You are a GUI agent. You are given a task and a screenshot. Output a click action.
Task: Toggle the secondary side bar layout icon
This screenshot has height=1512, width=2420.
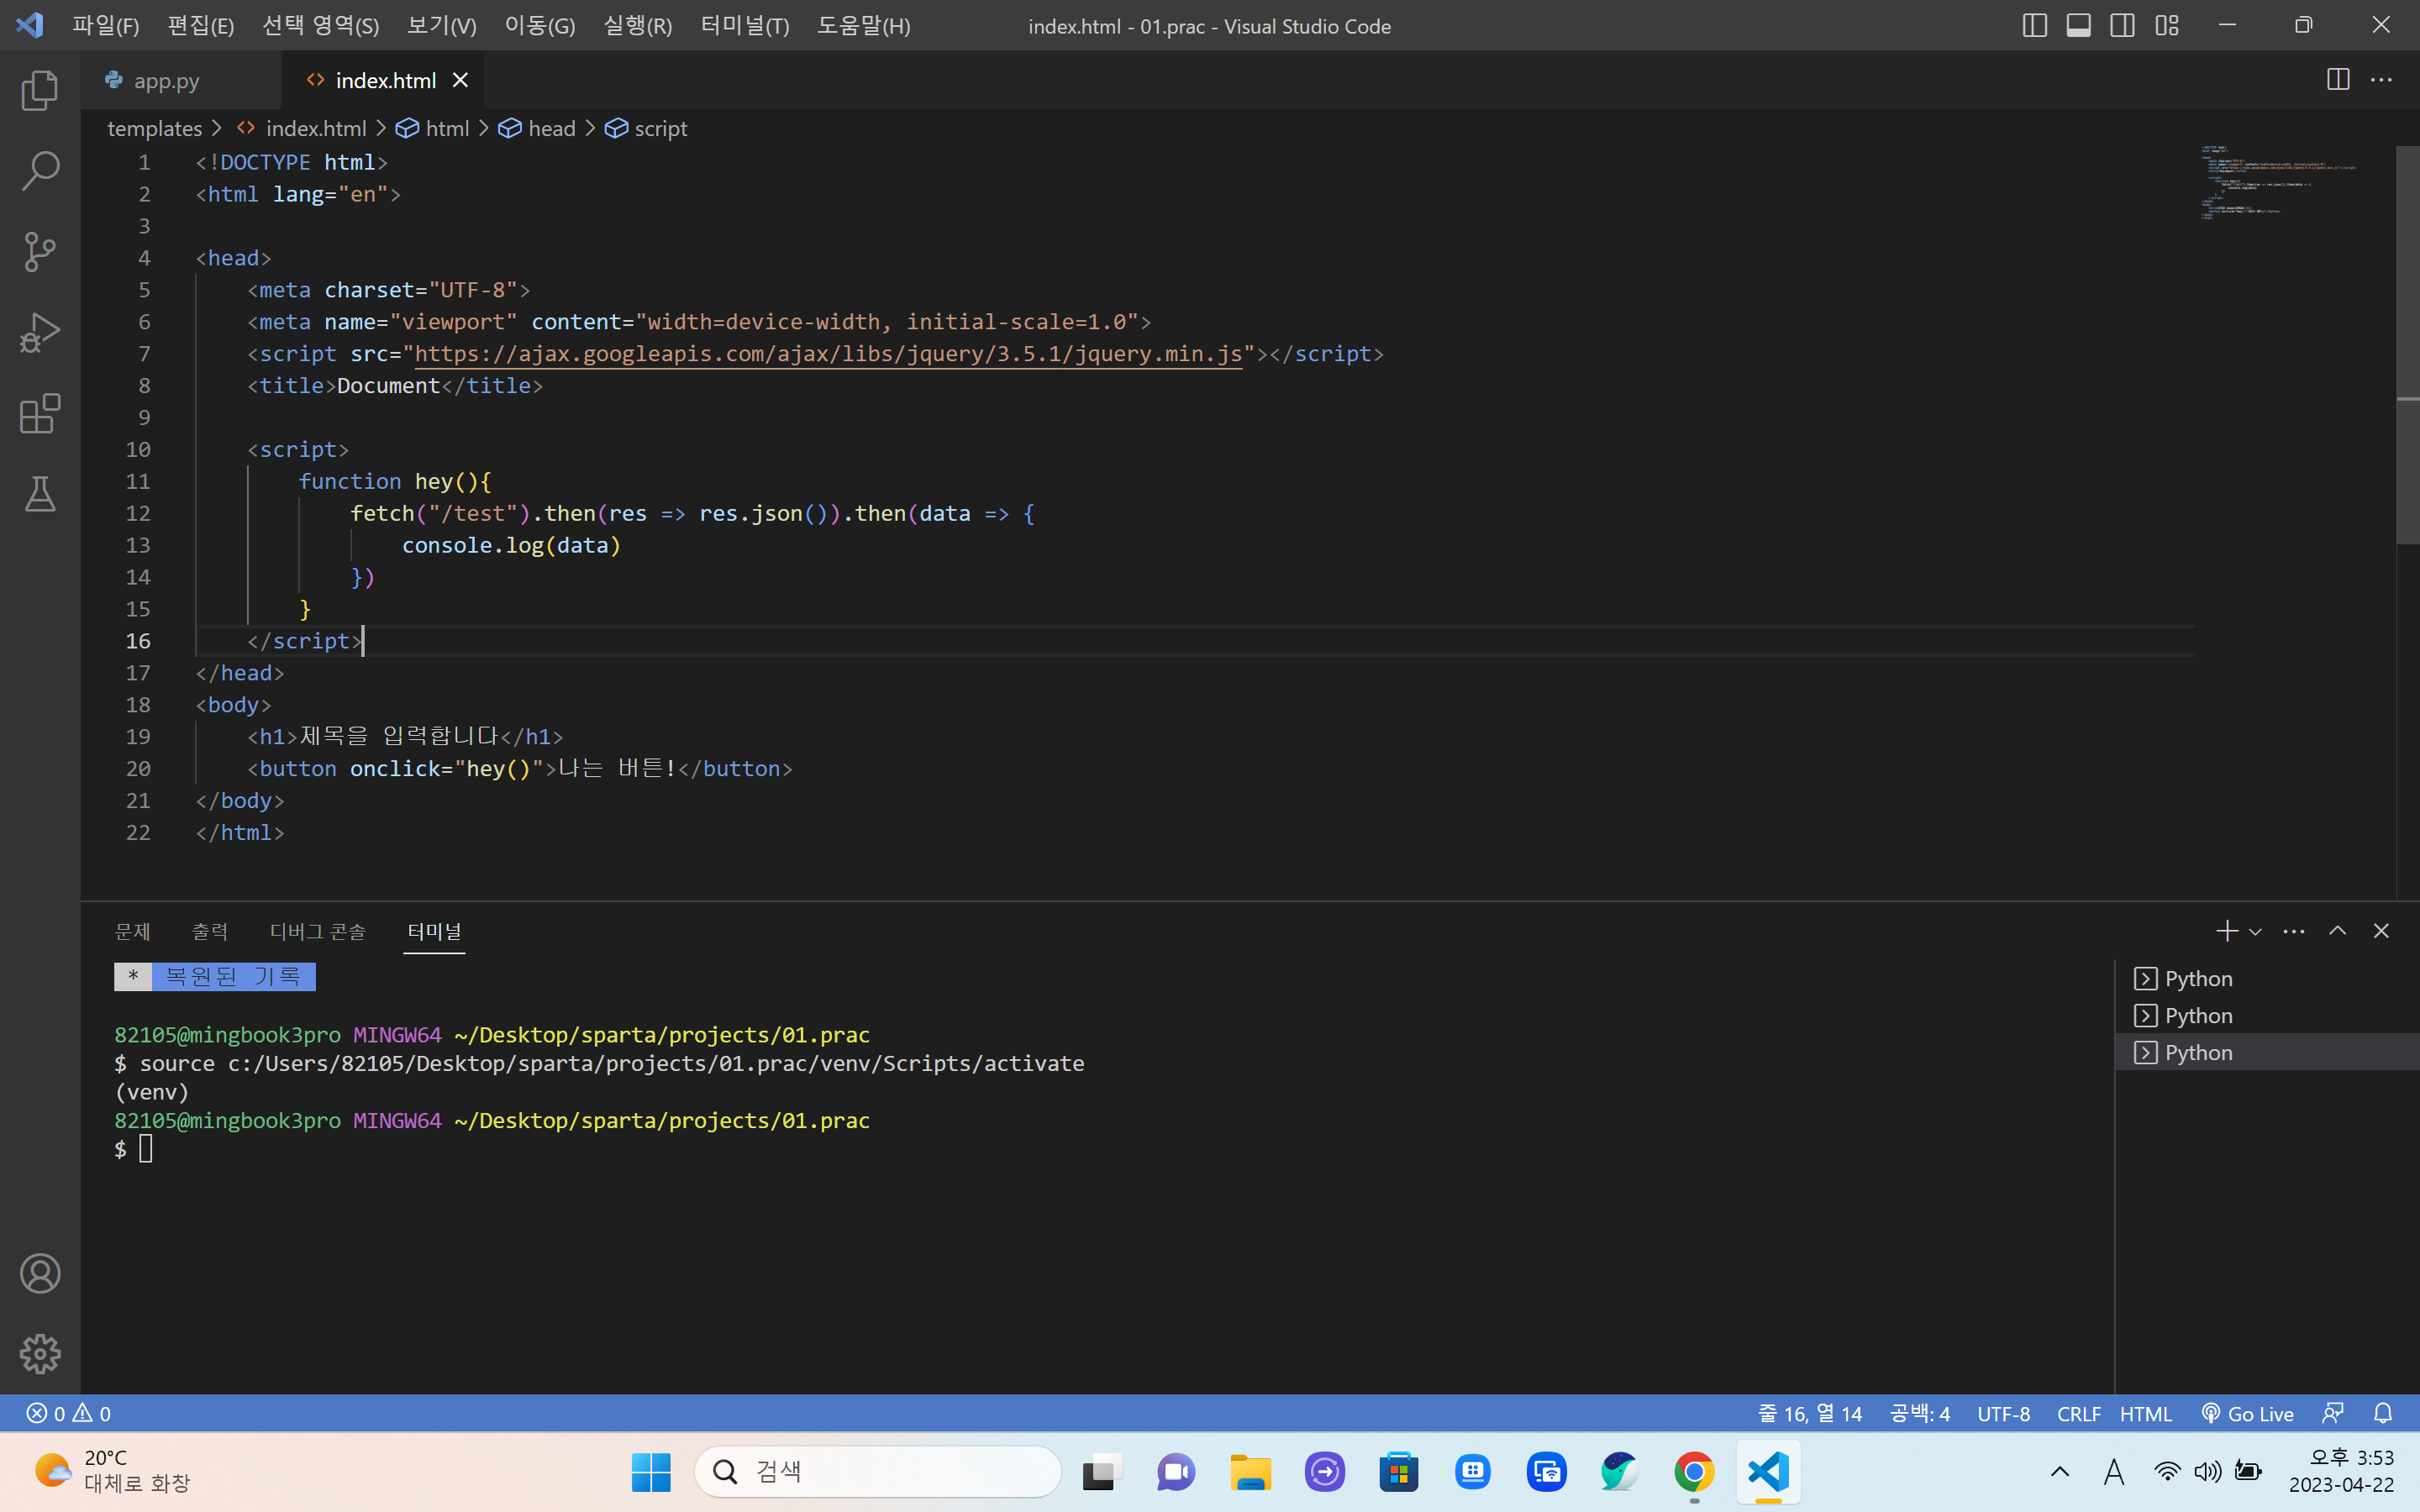2122,25
